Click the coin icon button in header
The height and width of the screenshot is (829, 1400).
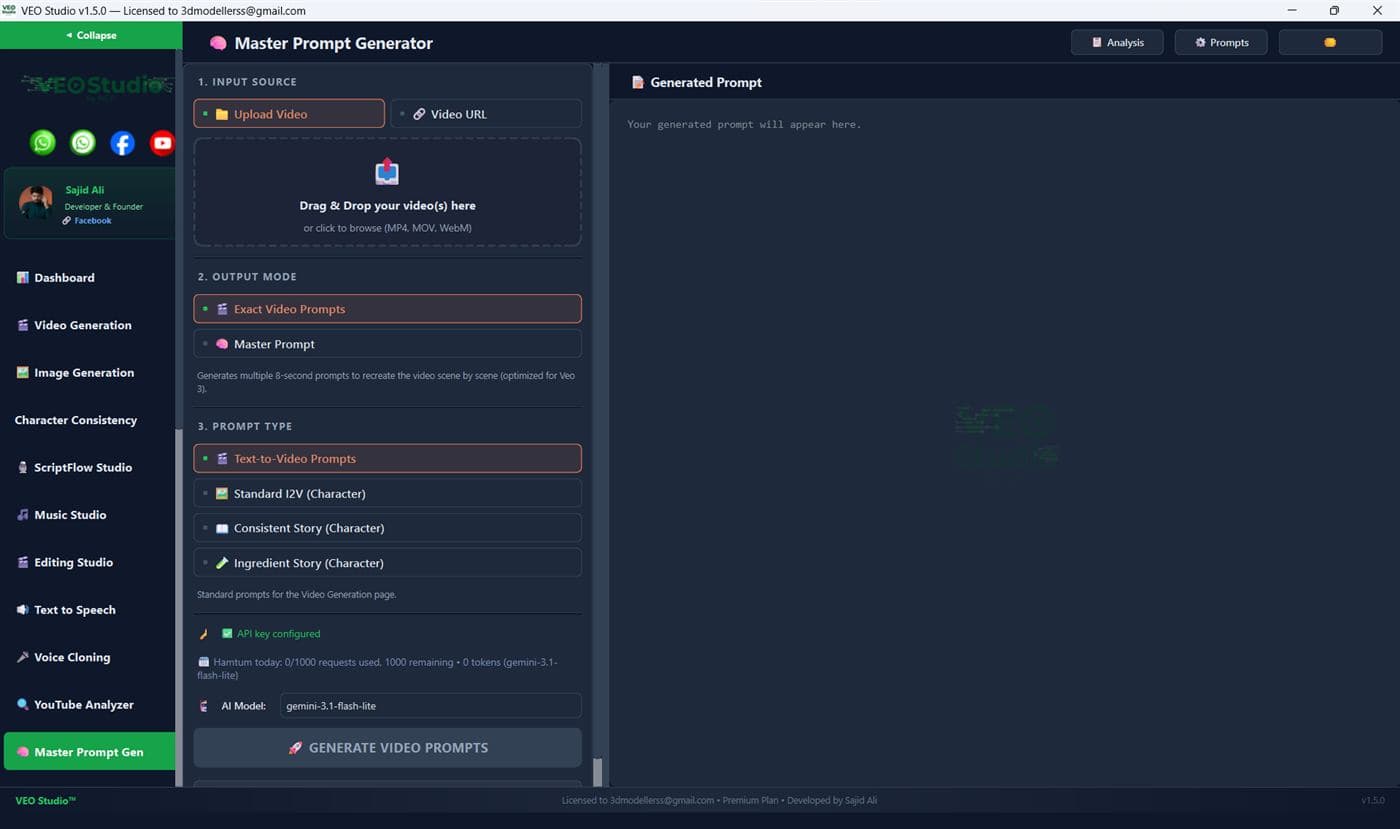pos(1330,43)
